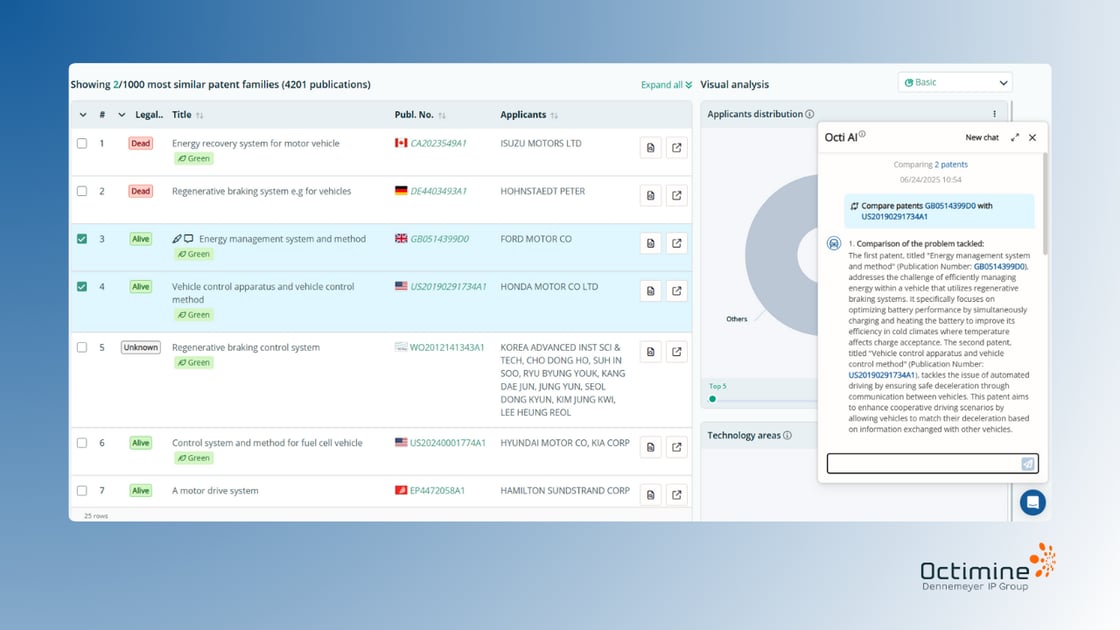
Task: Open document view for Regenerative braking control system
Action: 650,352
